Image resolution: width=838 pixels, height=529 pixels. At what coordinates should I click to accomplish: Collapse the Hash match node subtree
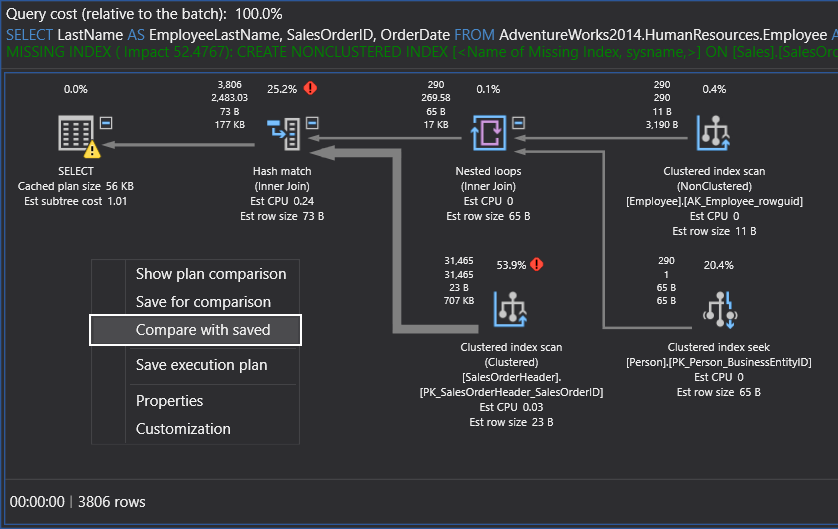[x=312, y=123]
